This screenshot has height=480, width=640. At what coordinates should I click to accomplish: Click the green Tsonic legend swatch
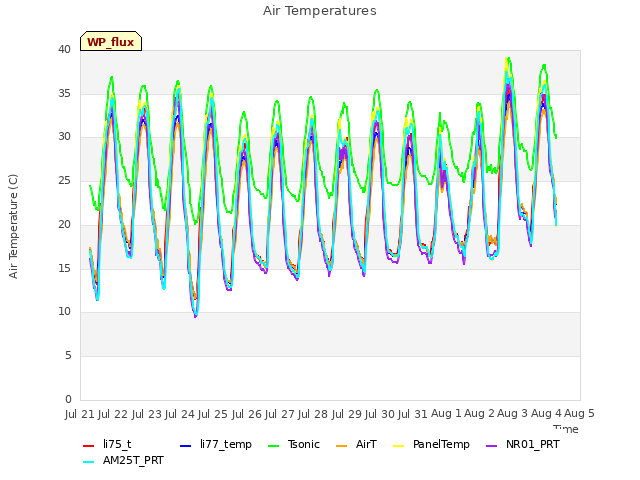click(273, 446)
